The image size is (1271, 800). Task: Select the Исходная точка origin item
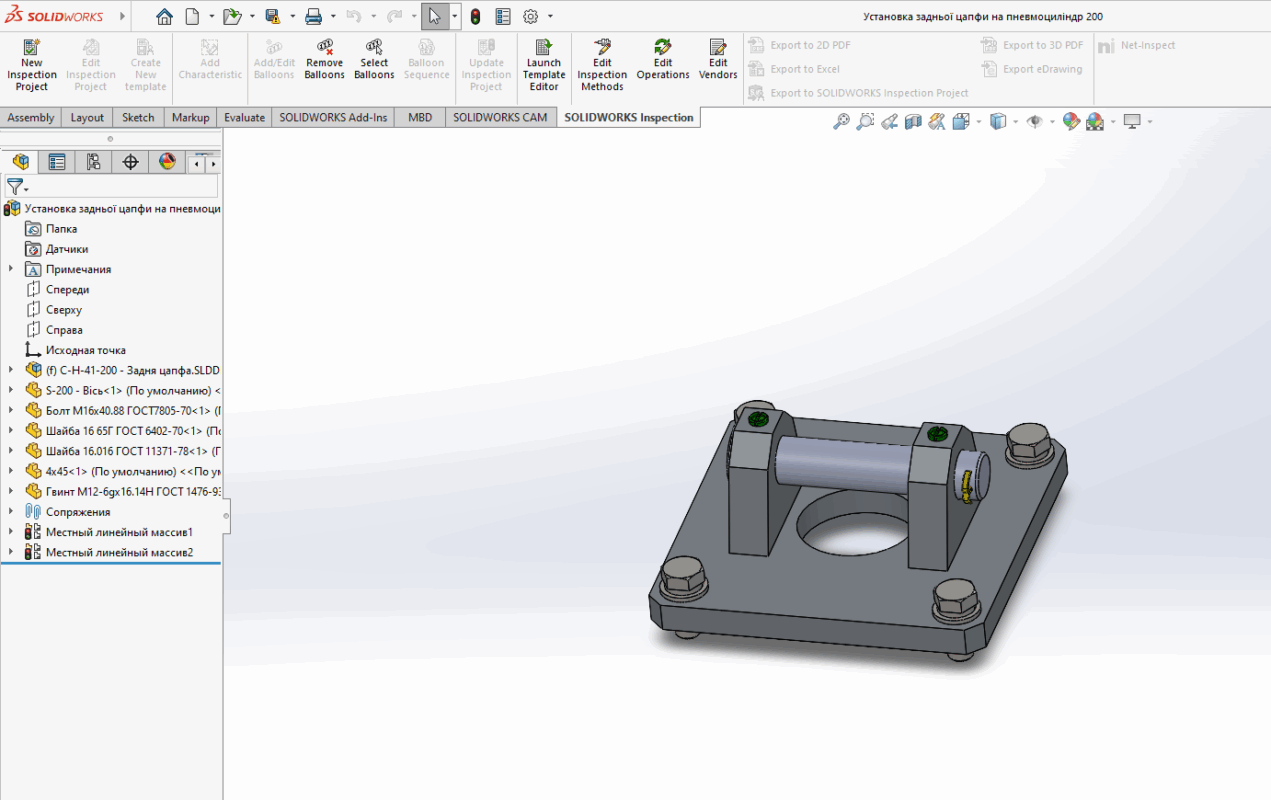click(85, 350)
